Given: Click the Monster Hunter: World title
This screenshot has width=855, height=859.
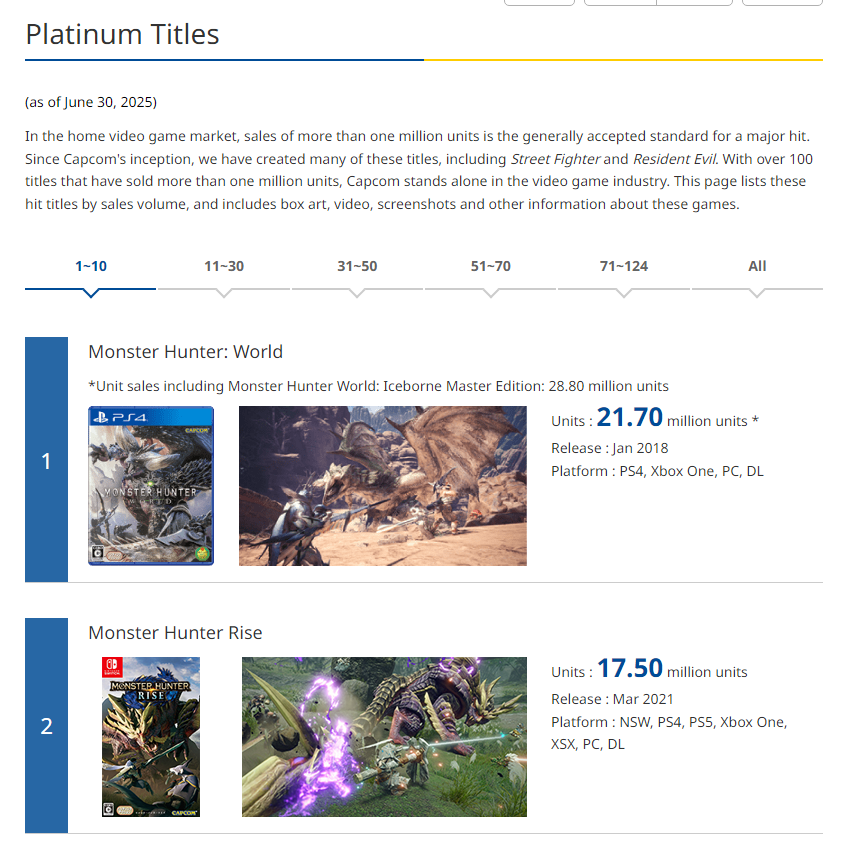Looking at the screenshot, I should coord(186,352).
